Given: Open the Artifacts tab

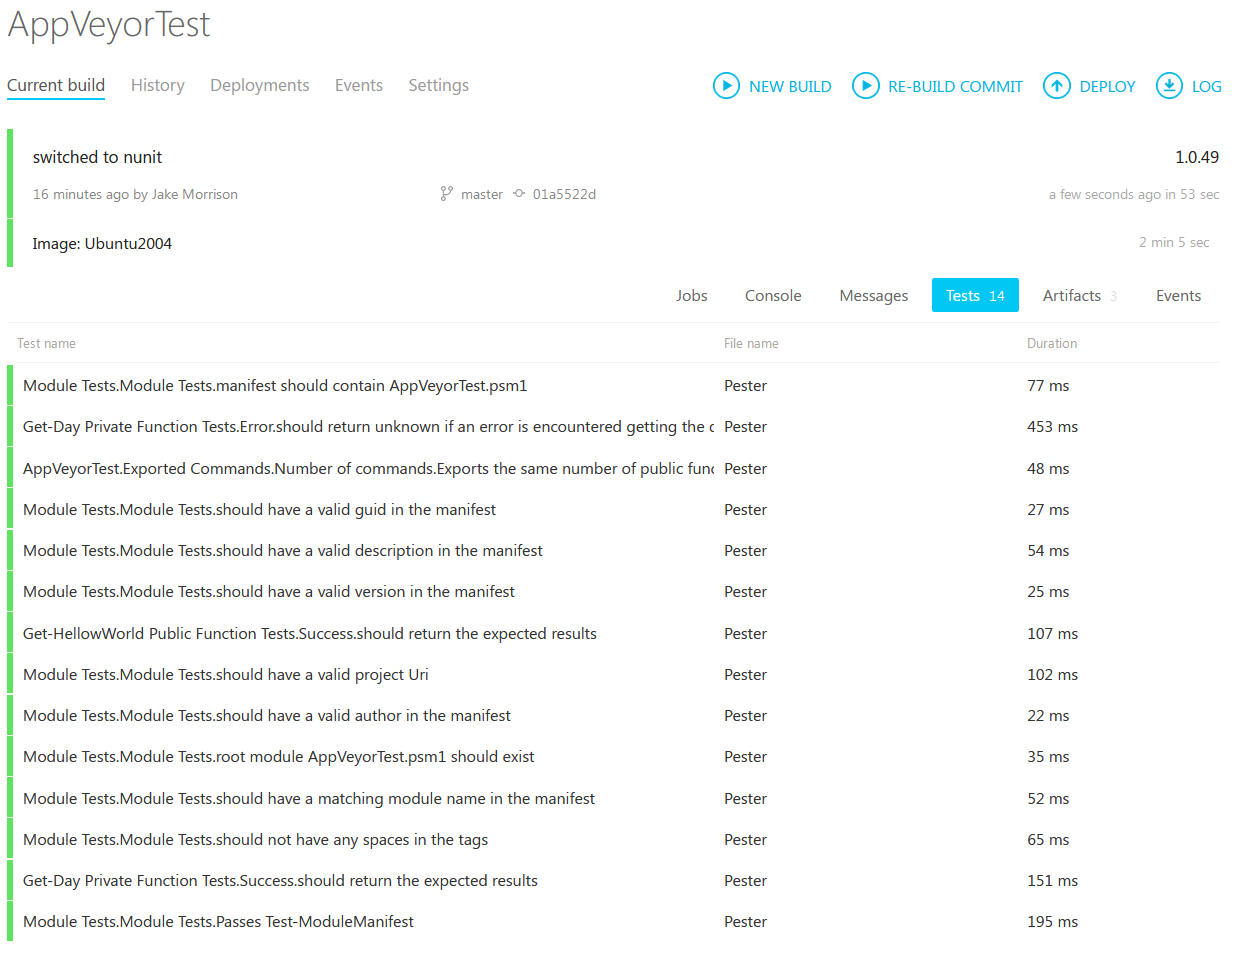Looking at the screenshot, I should click(x=1080, y=295).
